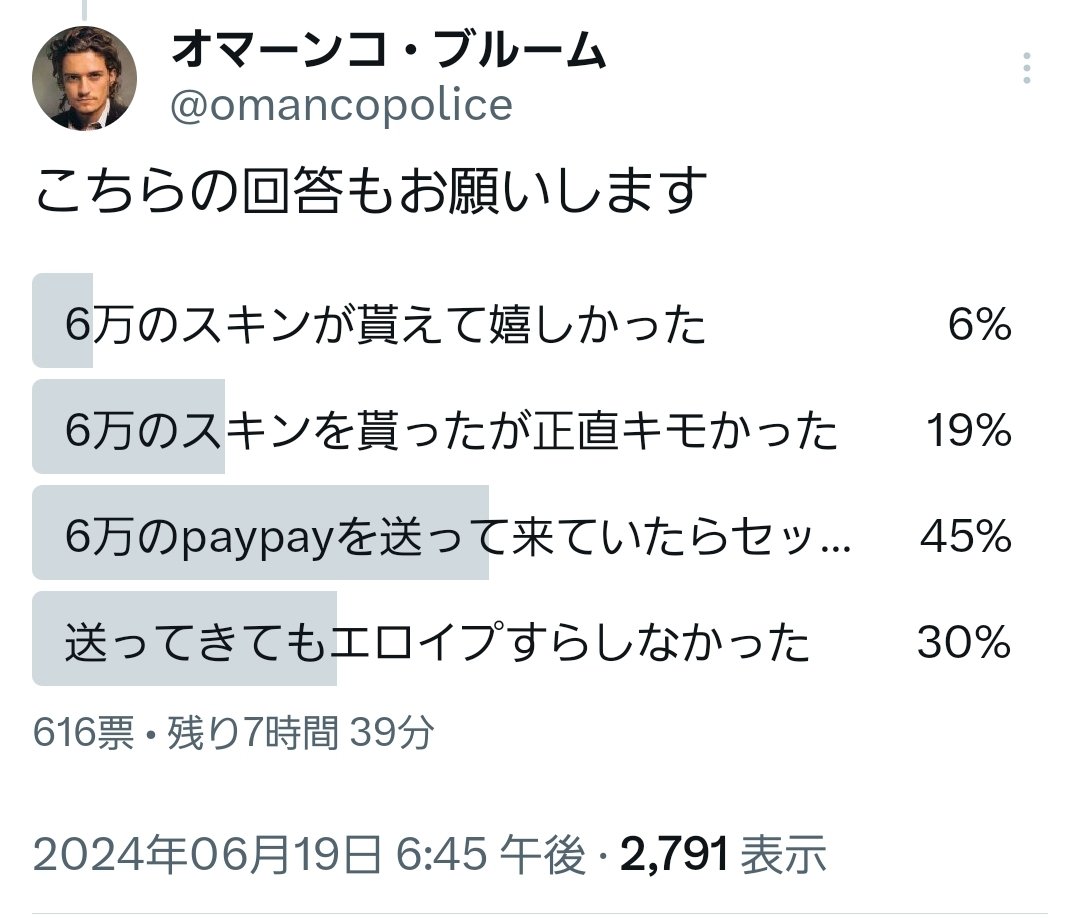
Task: Click the 616票 vote count
Action: pos(83,733)
